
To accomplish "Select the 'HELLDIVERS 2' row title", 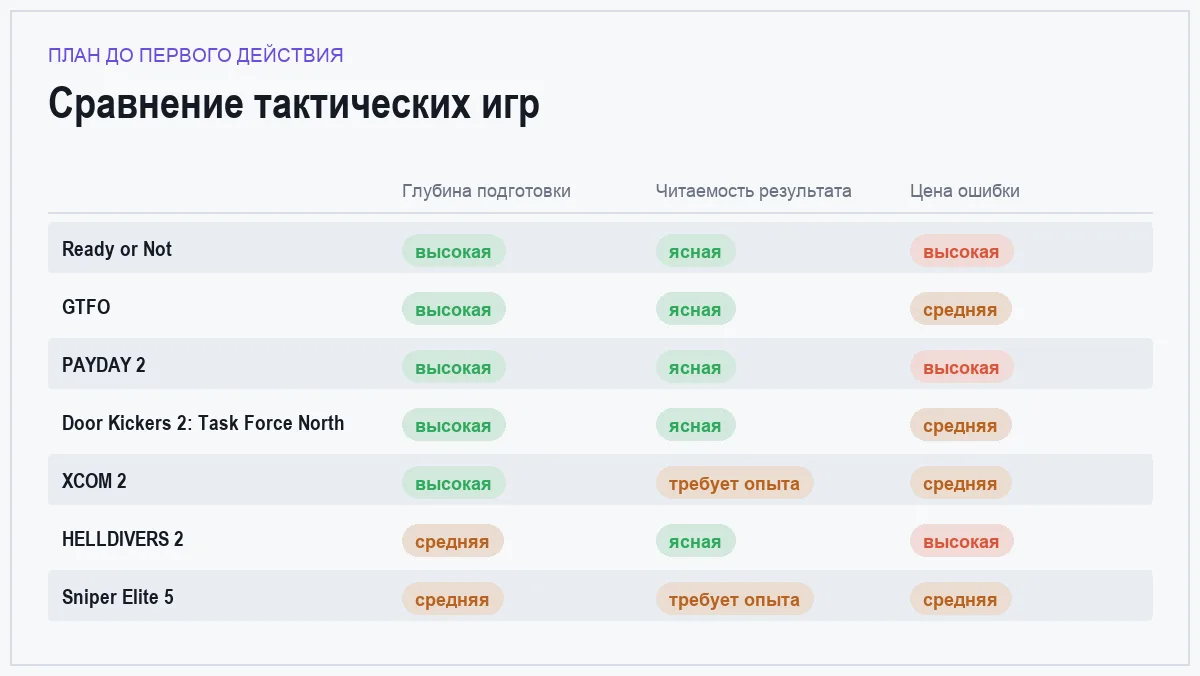I will click(123, 539).
